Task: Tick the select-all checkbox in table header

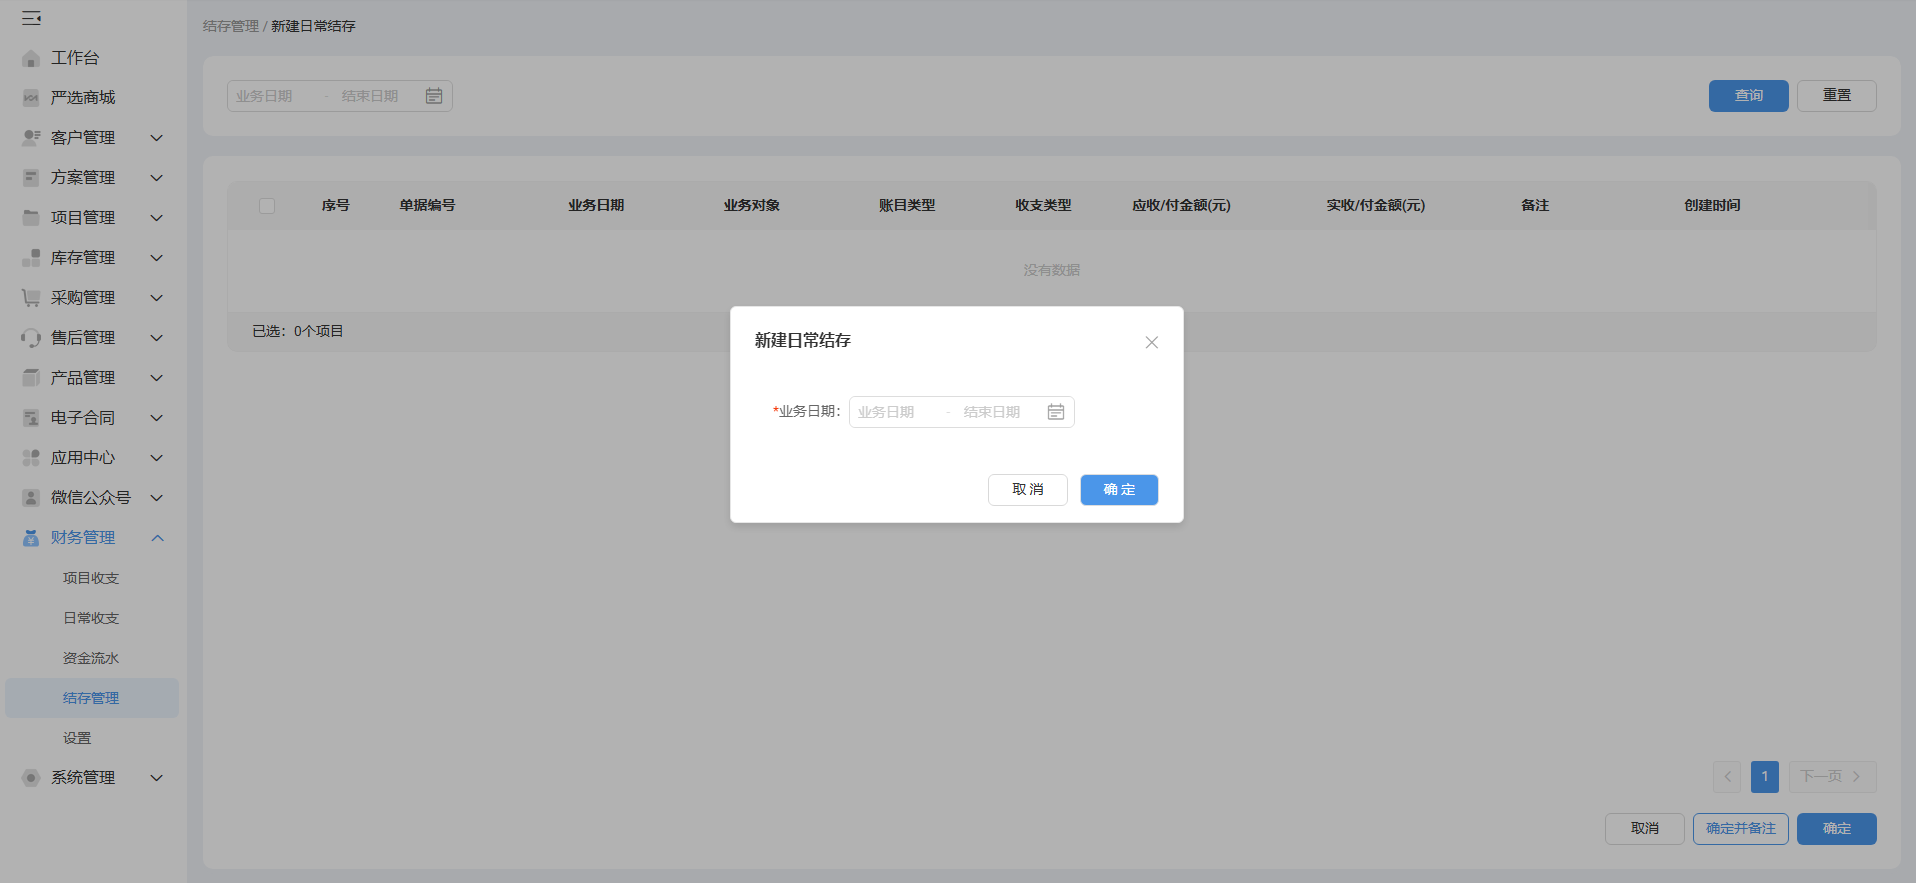Action: pos(267,206)
